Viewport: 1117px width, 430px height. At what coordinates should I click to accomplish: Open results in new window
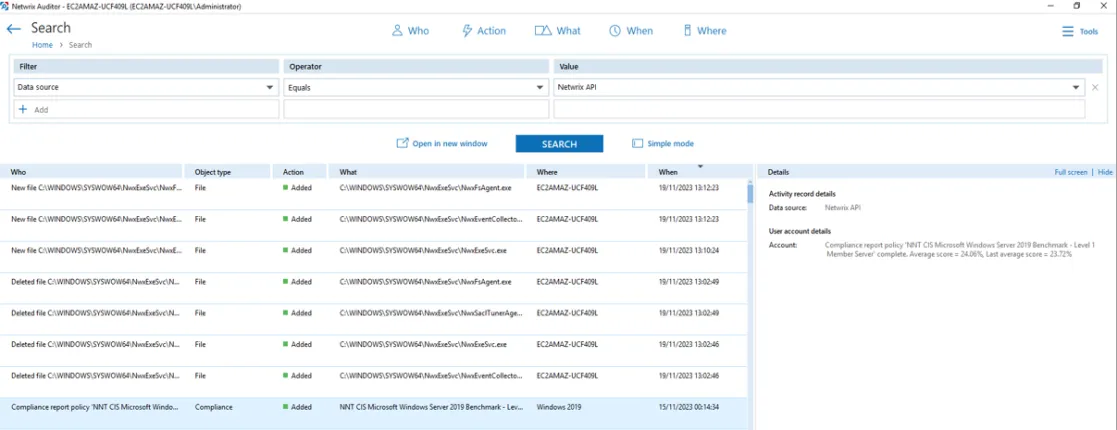(442, 144)
